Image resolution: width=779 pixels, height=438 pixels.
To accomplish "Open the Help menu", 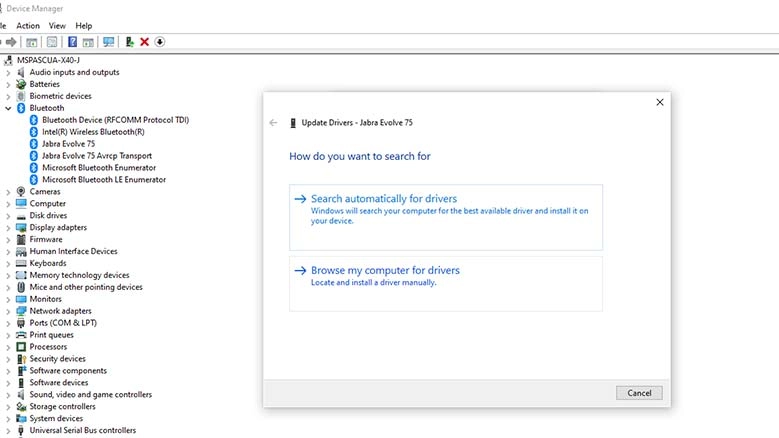I will pos(83,26).
